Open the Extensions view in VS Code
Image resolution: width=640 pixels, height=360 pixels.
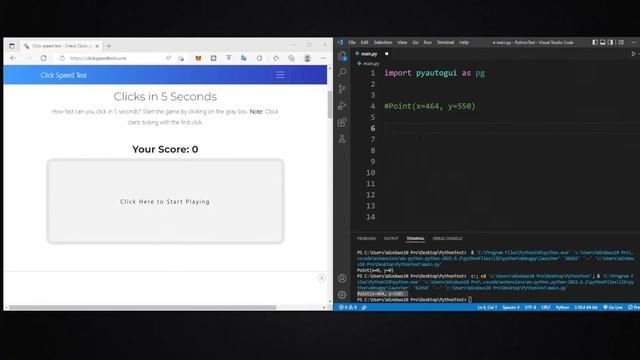pyautogui.click(x=342, y=122)
